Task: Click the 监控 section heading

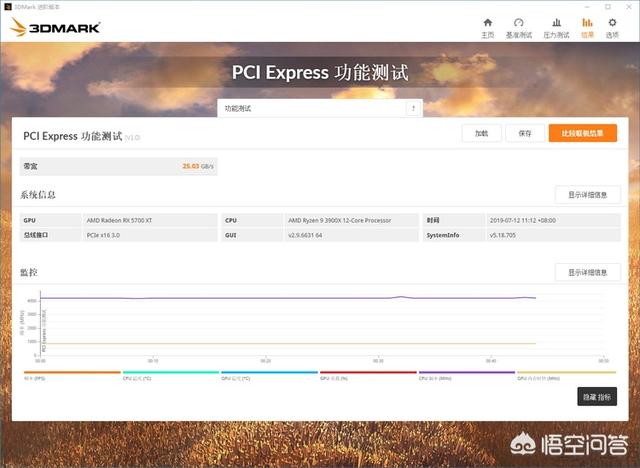Action: click(x=29, y=273)
